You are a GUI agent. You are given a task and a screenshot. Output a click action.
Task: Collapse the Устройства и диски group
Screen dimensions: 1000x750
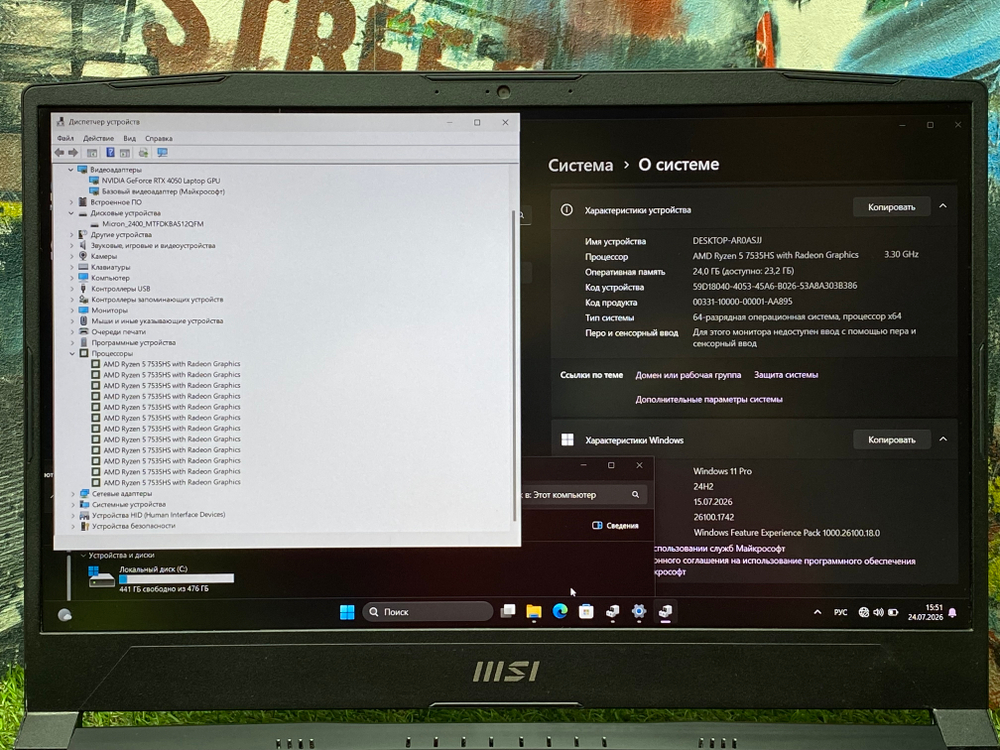83,555
